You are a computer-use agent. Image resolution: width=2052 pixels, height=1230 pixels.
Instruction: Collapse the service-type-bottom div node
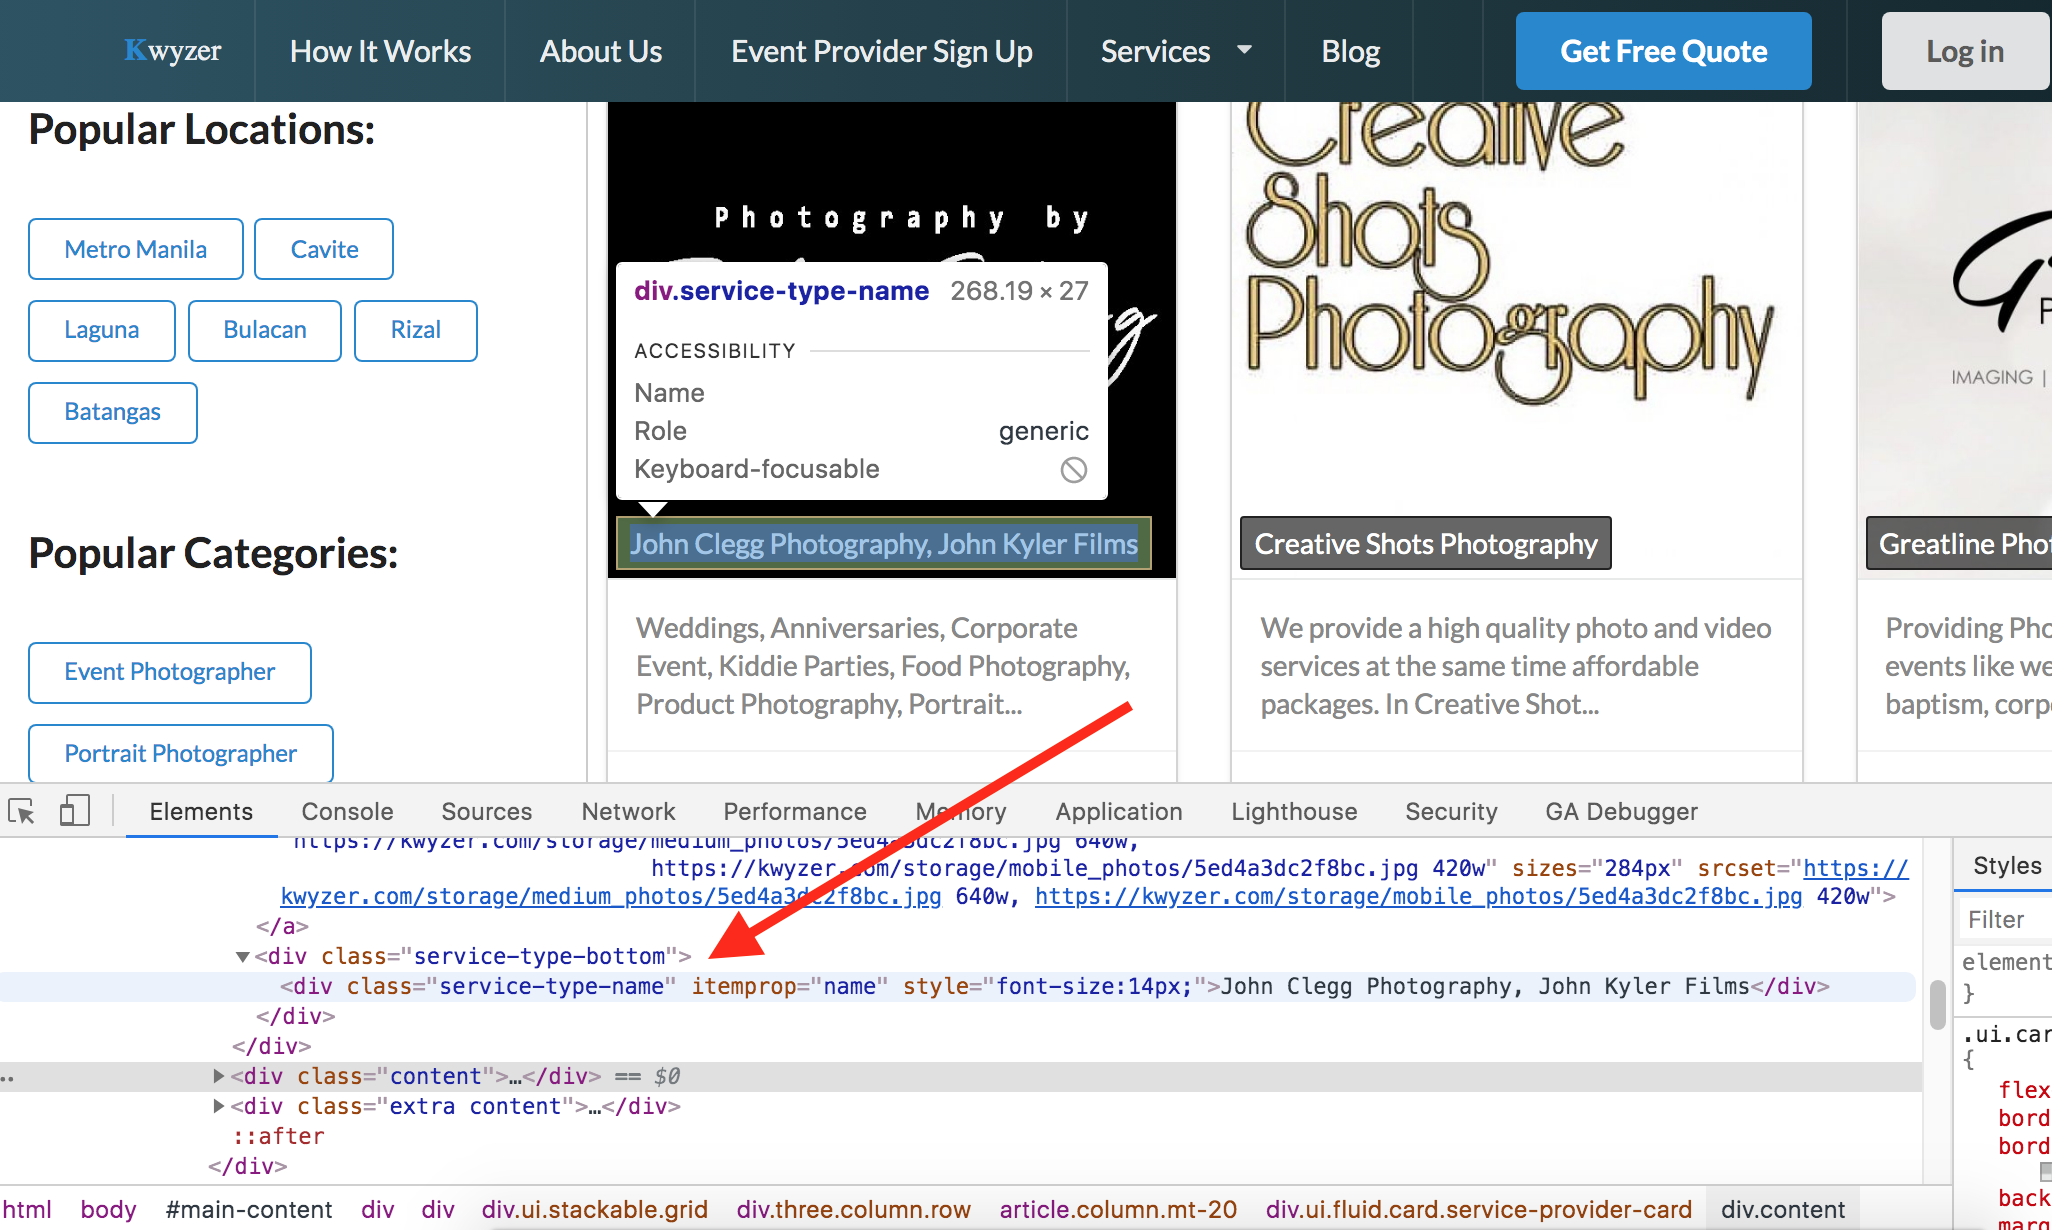click(242, 957)
